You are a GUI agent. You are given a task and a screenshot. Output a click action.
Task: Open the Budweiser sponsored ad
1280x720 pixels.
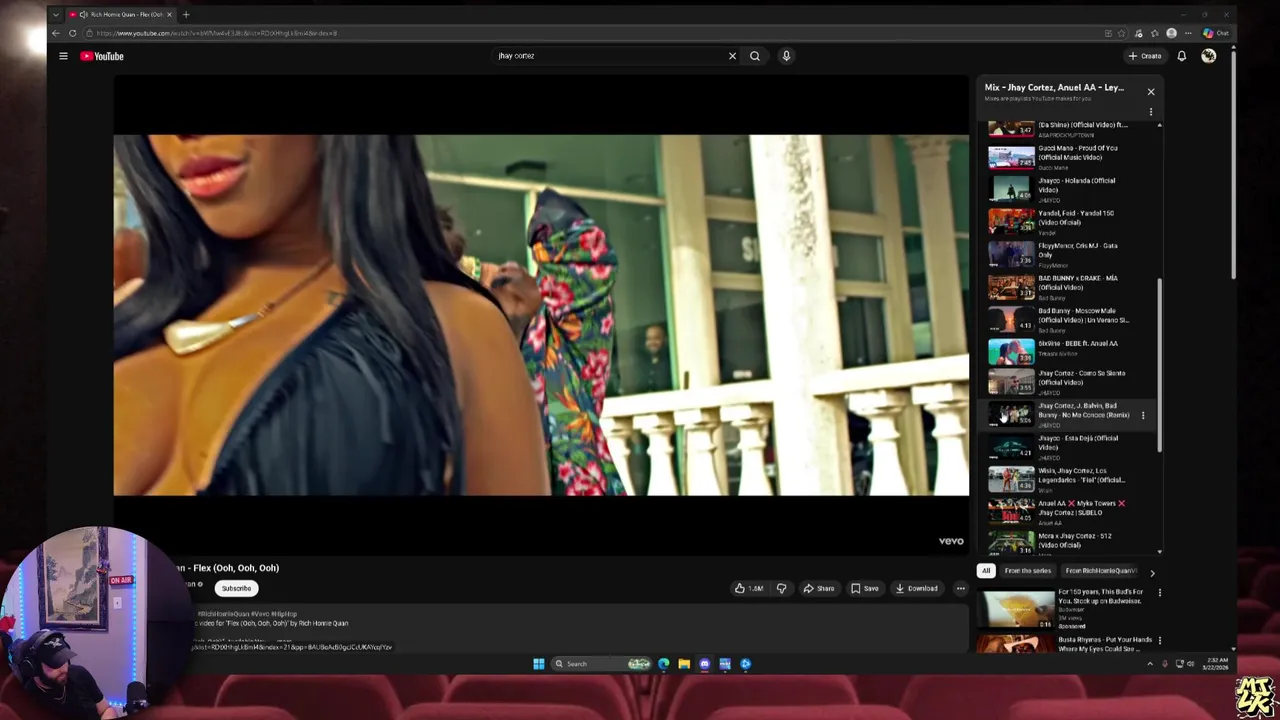pyautogui.click(x=1065, y=609)
